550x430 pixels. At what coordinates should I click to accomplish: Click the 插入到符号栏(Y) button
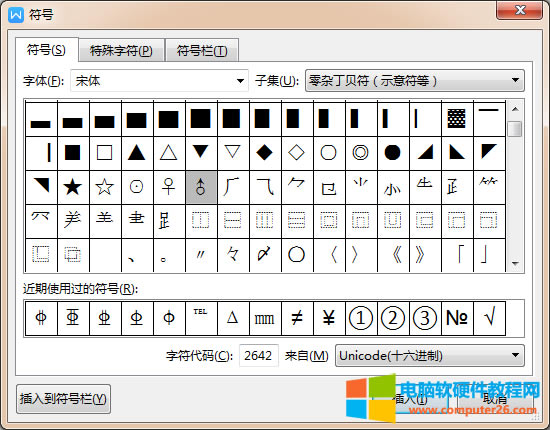pos(63,399)
